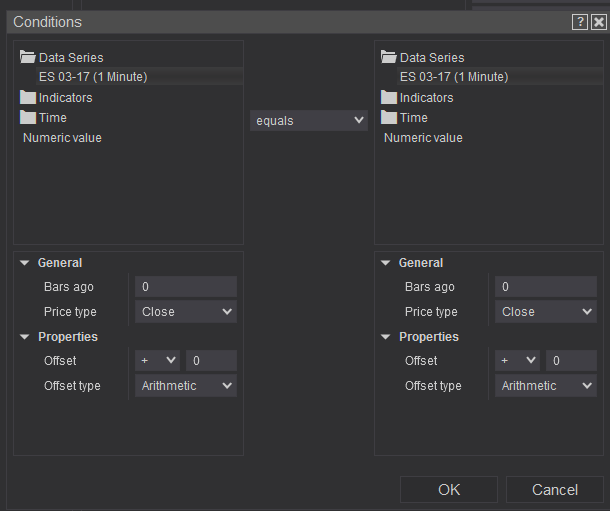The image size is (610, 511).
Task: Collapse the right Properties section
Action: pos(386,337)
